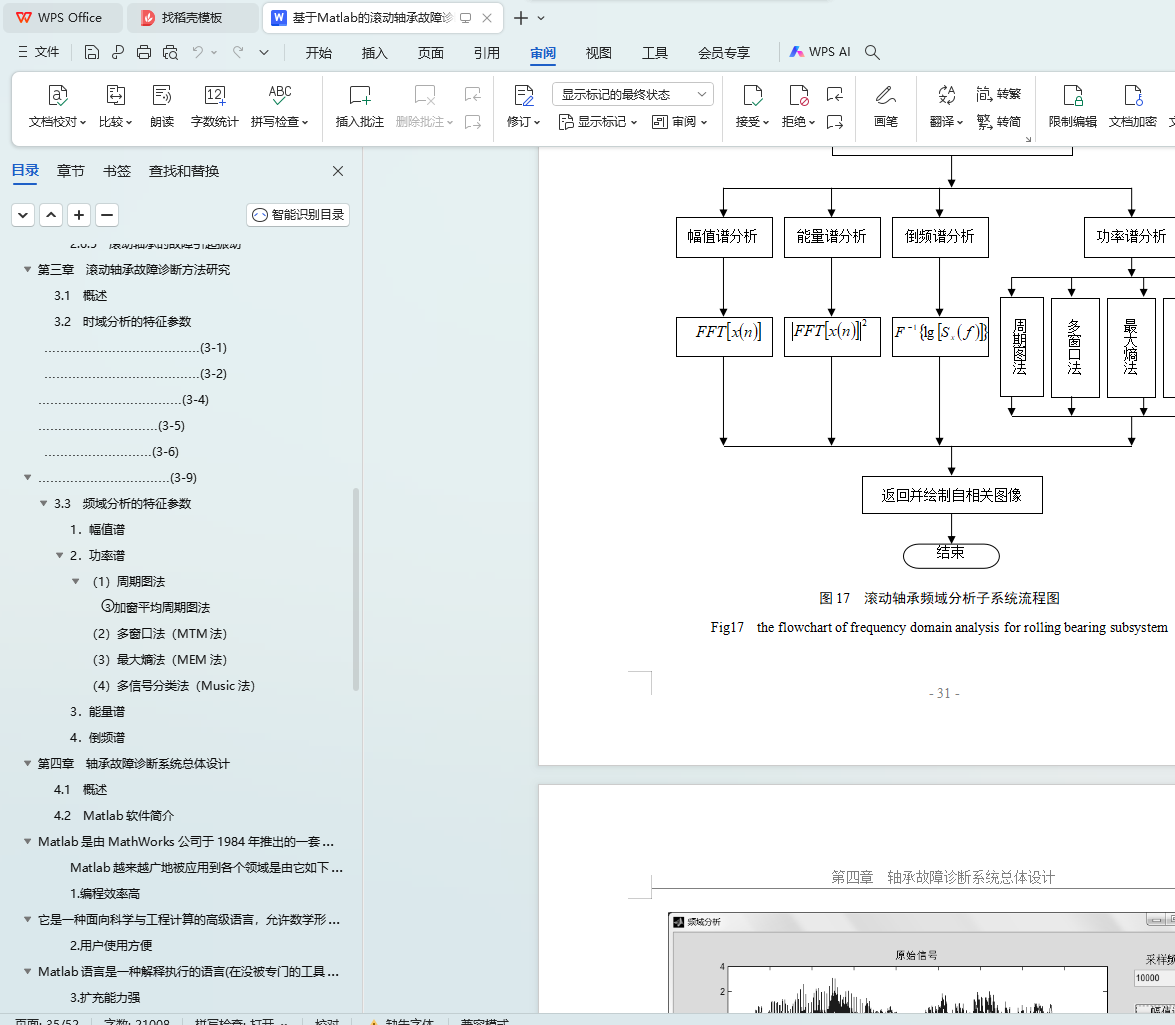
Task: Open quick access toolbar customize chevron
Action: (264, 52)
